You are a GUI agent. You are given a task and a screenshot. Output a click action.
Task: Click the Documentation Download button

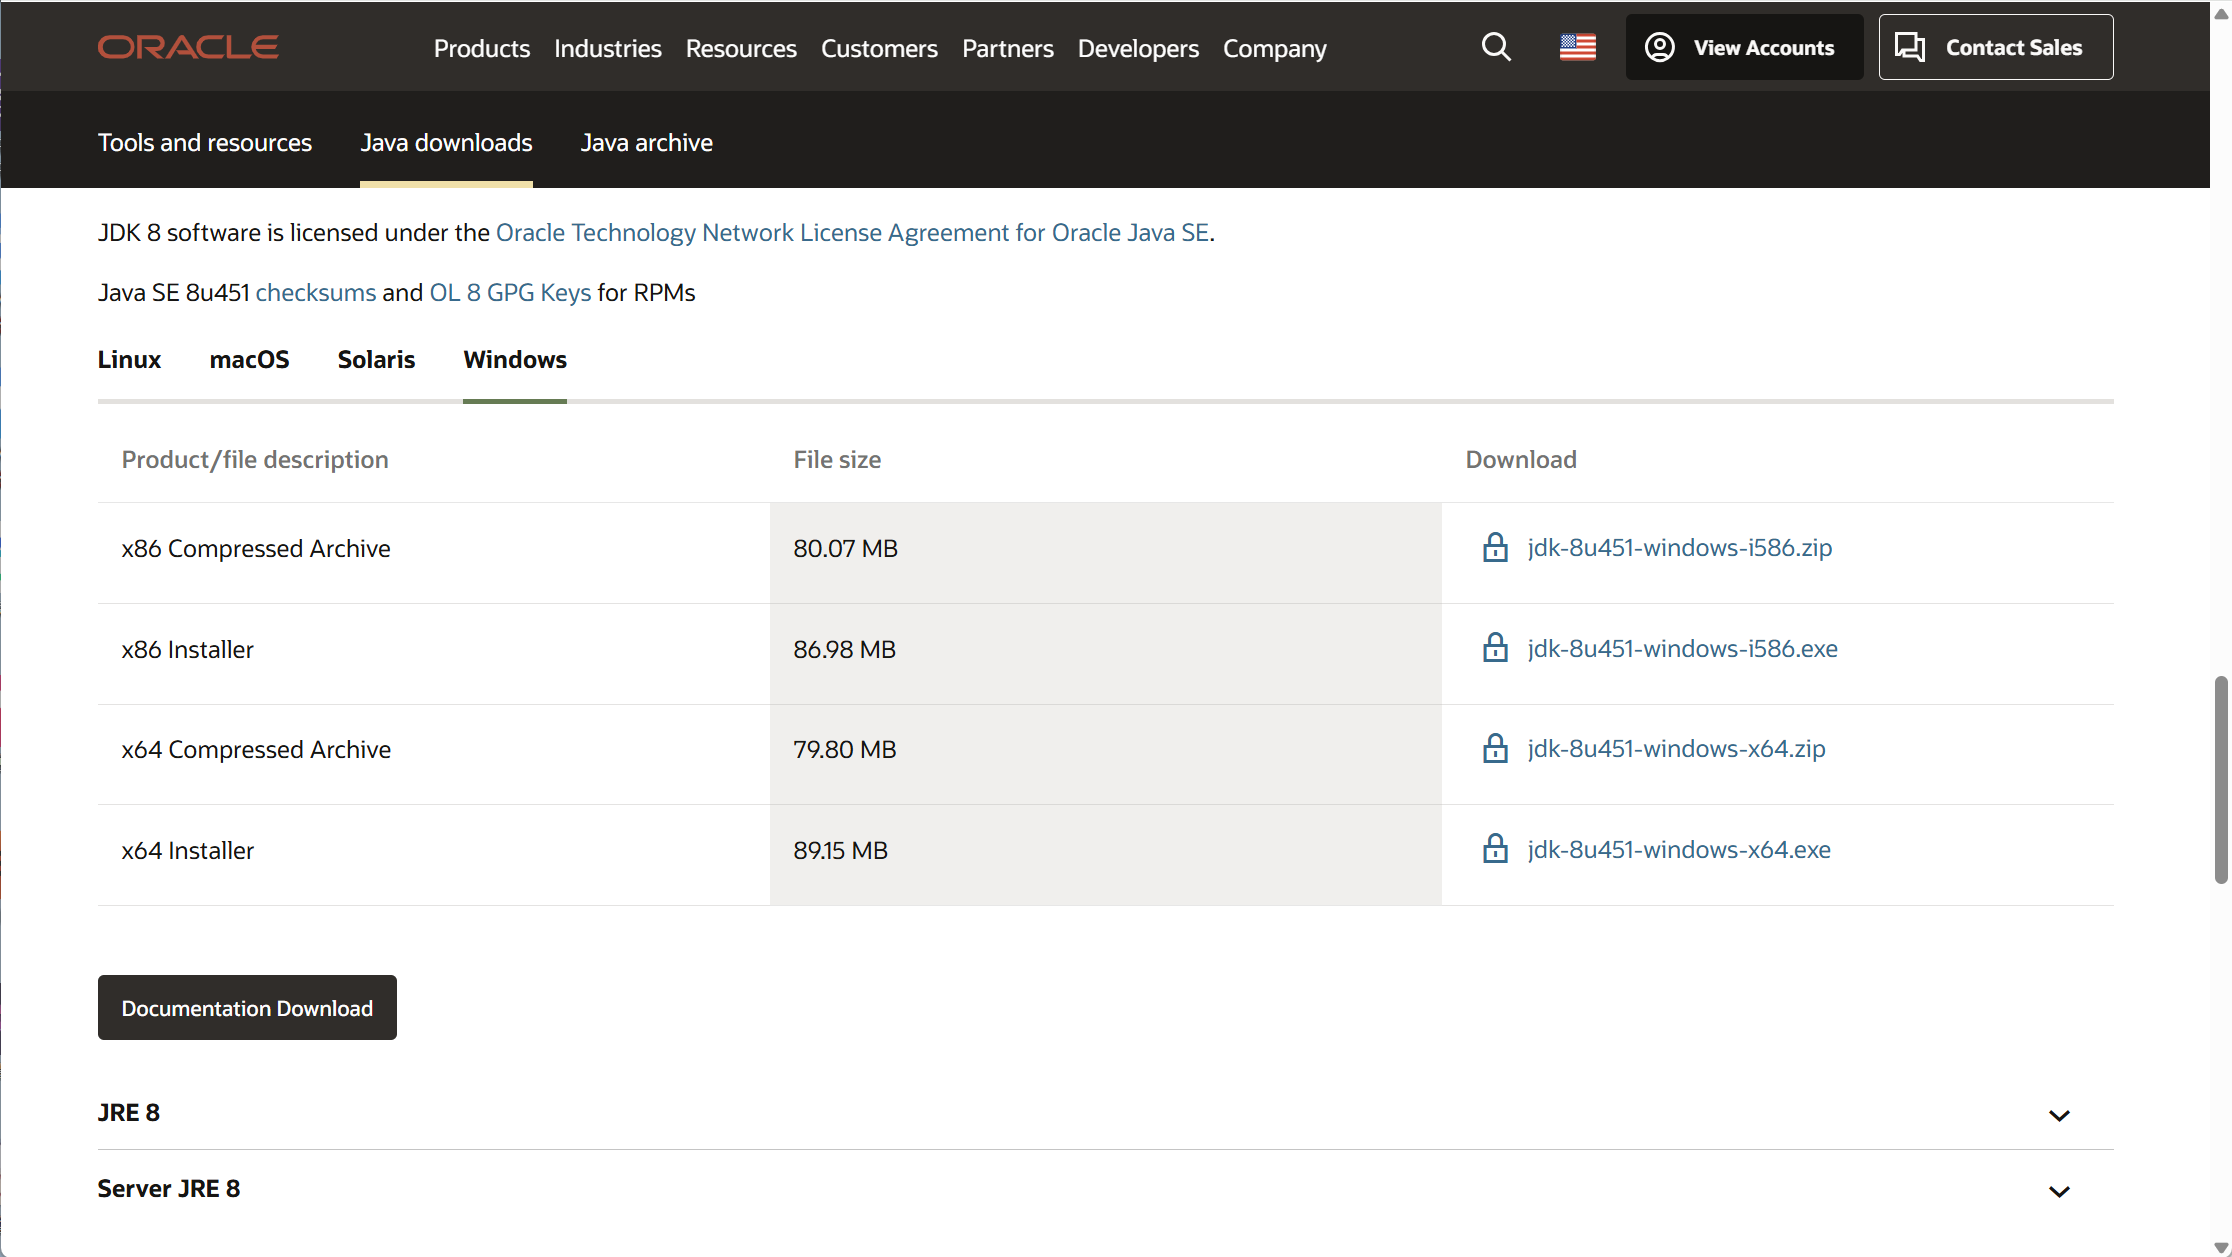point(247,1008)
